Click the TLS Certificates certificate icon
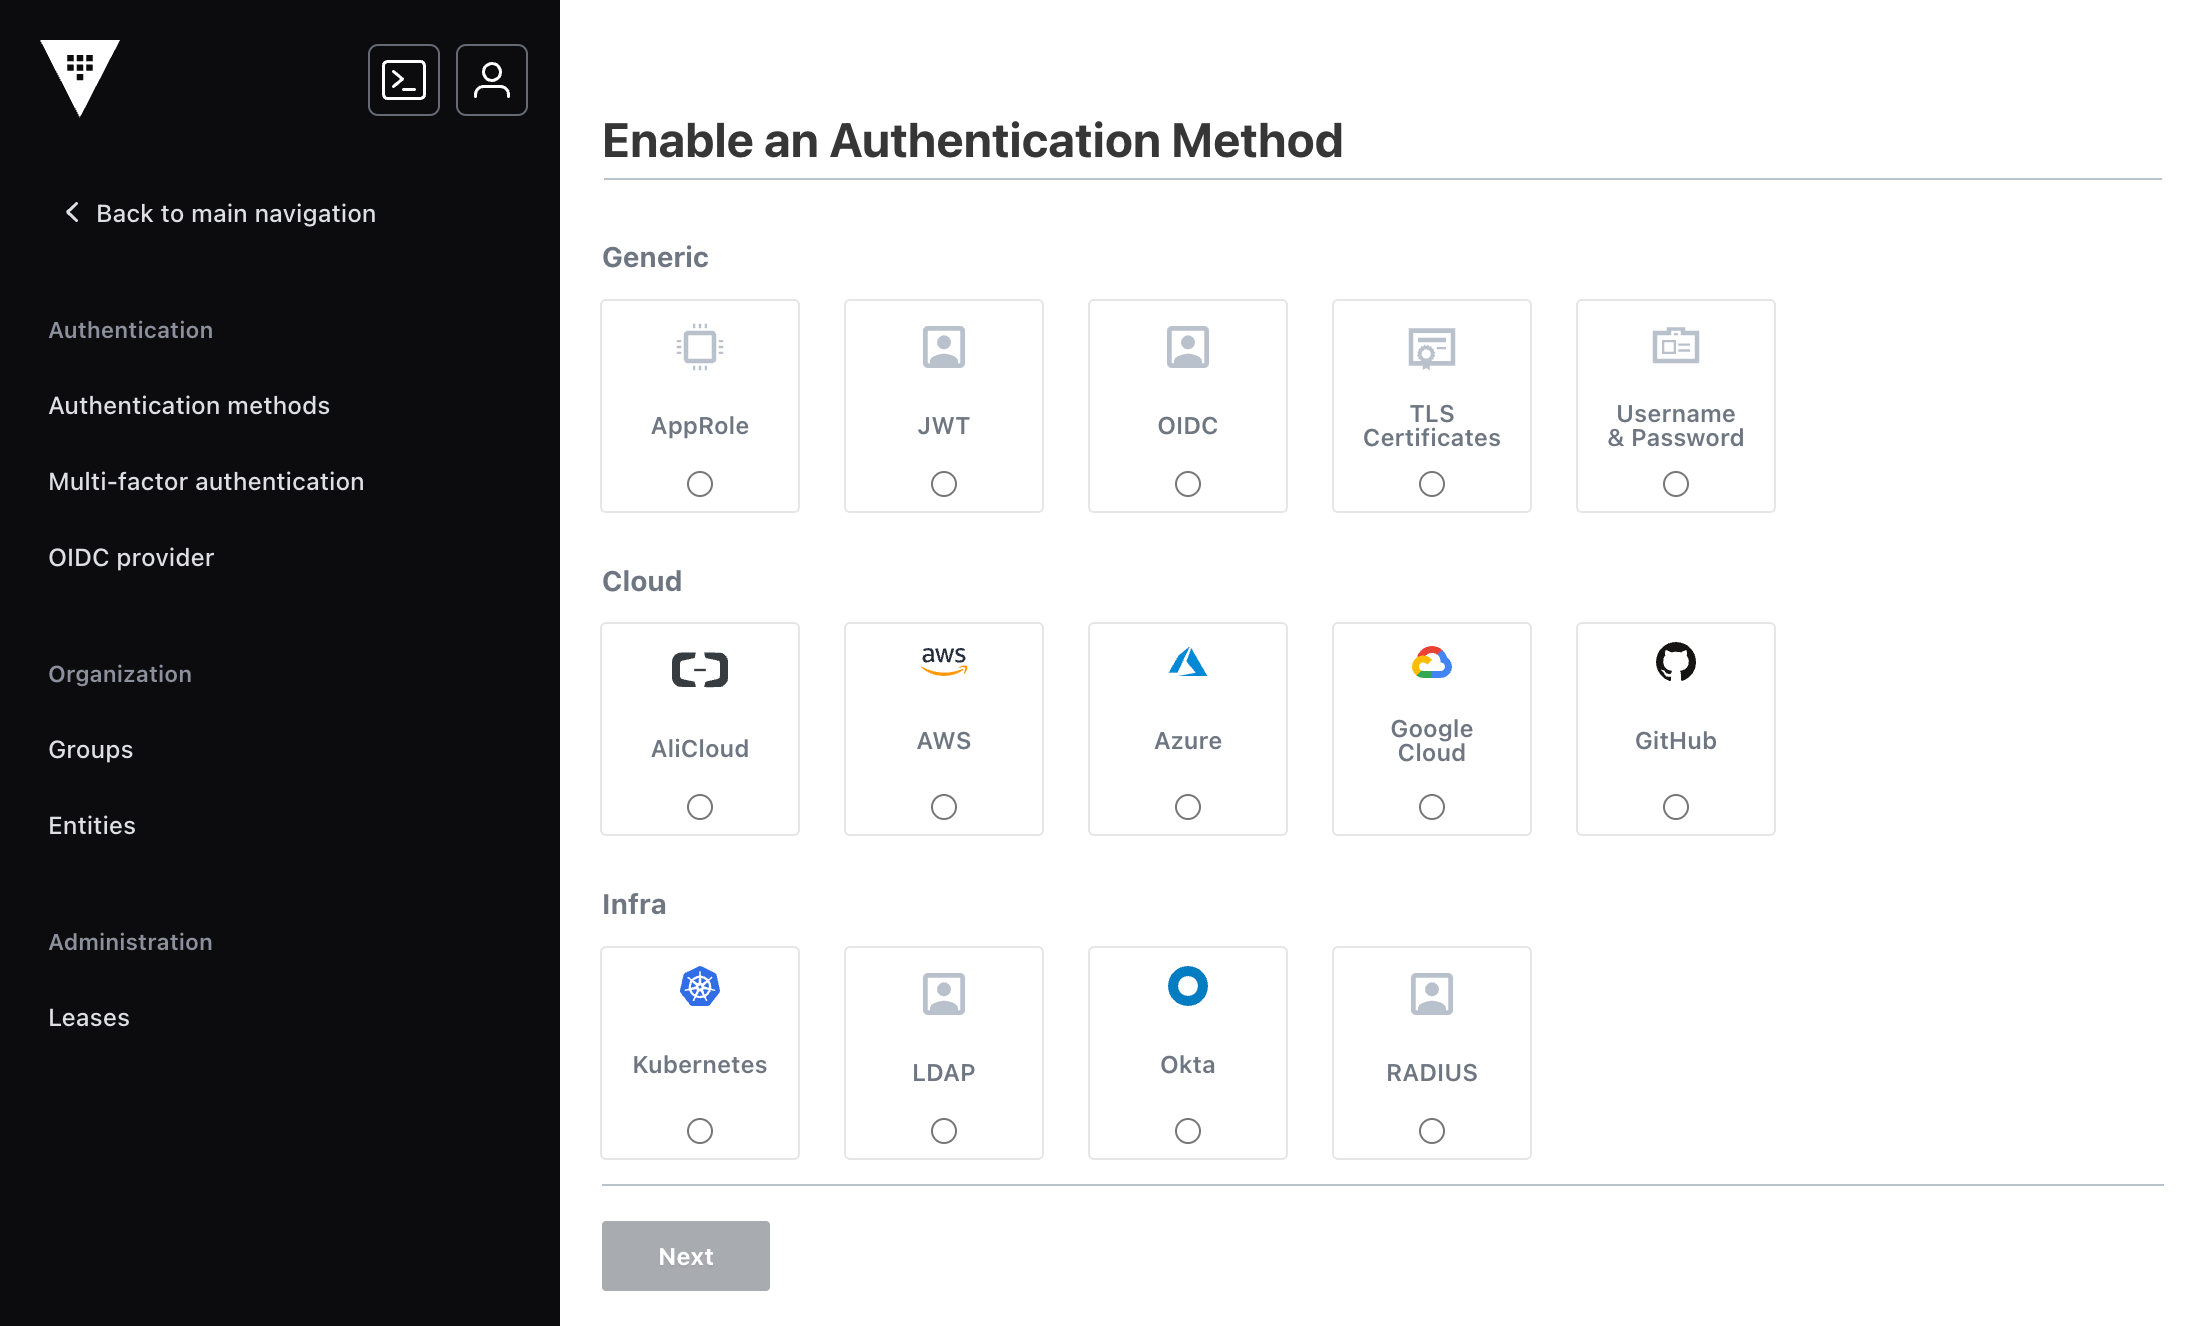Viewport: 2206px width, 1326px height. pos(1432,348)
